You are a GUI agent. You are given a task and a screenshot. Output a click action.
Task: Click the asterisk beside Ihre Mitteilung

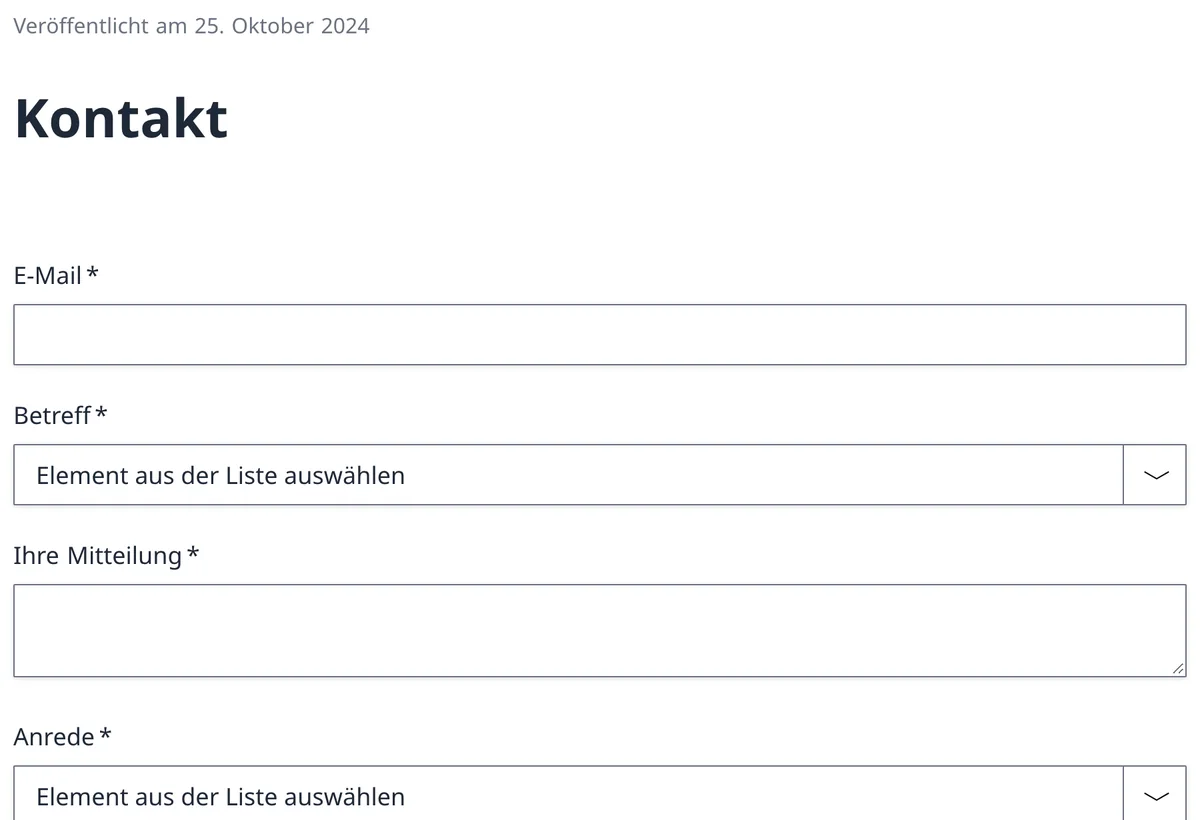(x=193, y=553)
